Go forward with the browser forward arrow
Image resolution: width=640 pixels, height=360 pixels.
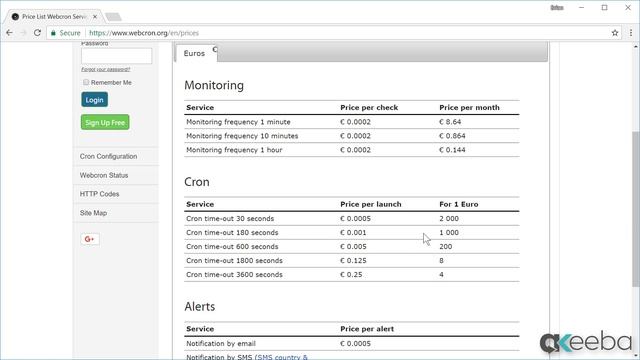pyautogui.click(x=23, y=33)
